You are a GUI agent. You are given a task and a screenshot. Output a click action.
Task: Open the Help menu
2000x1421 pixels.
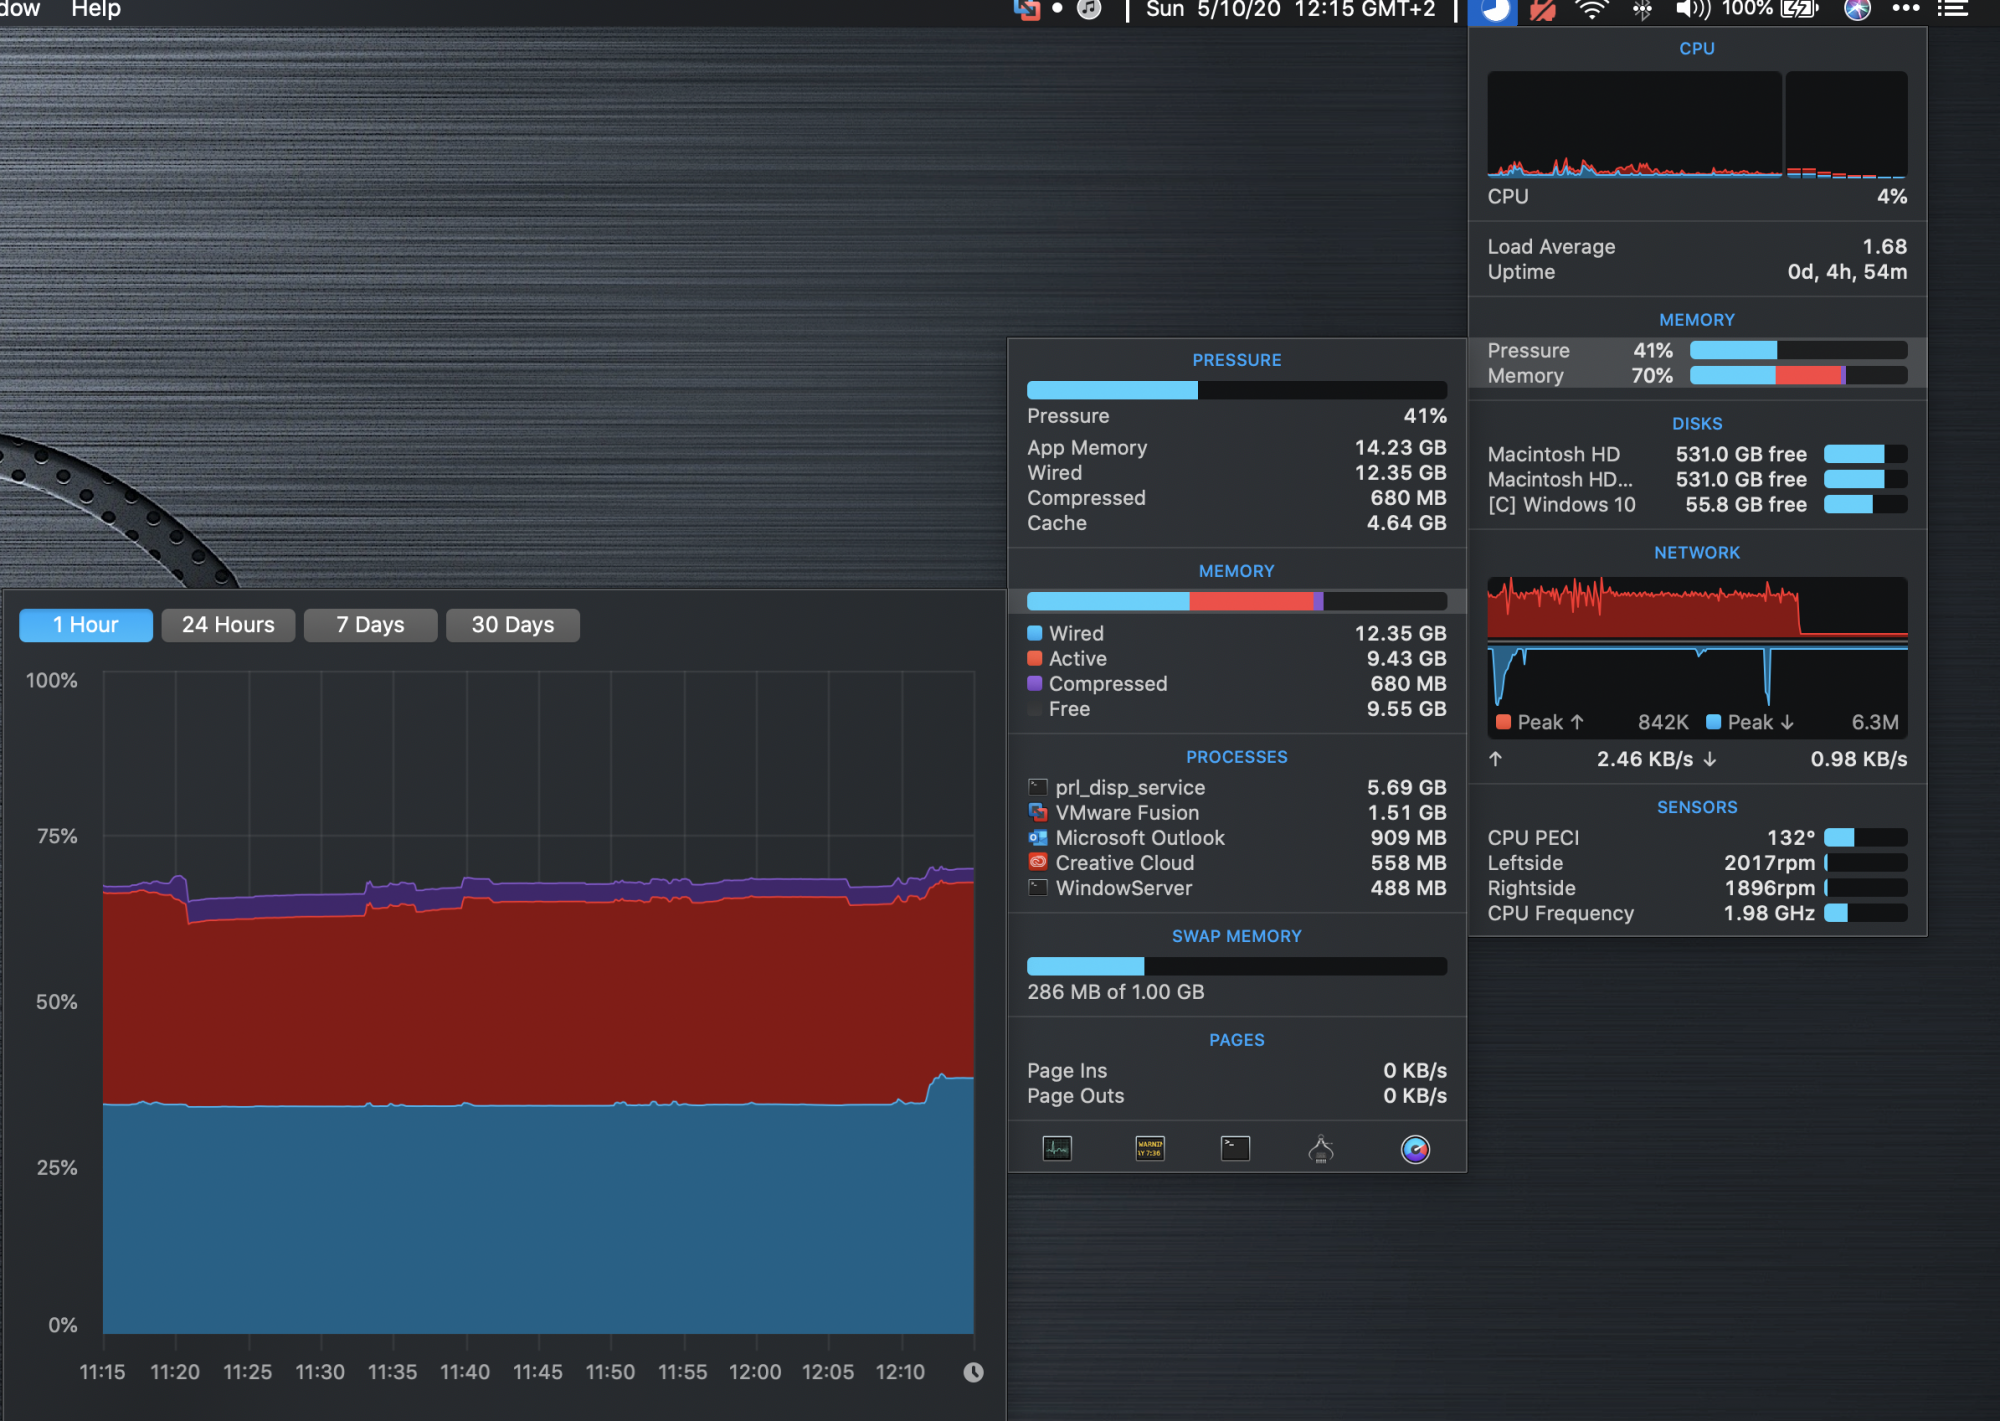point(95,10)
